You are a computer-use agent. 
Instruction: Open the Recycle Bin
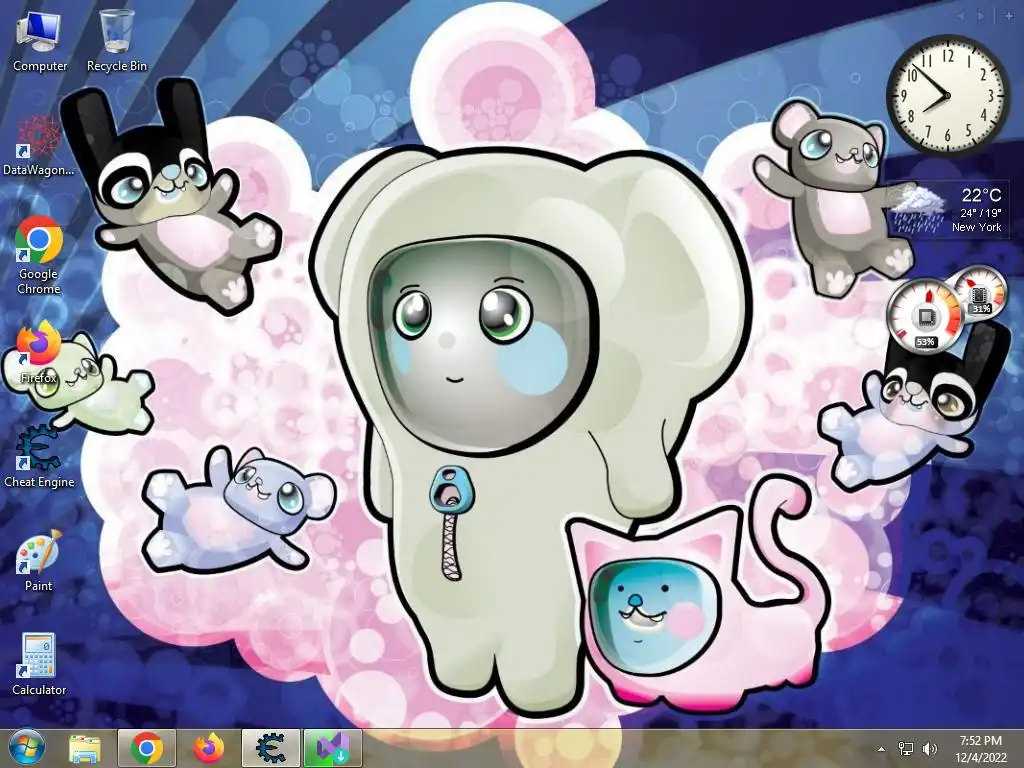click(117, 41)
